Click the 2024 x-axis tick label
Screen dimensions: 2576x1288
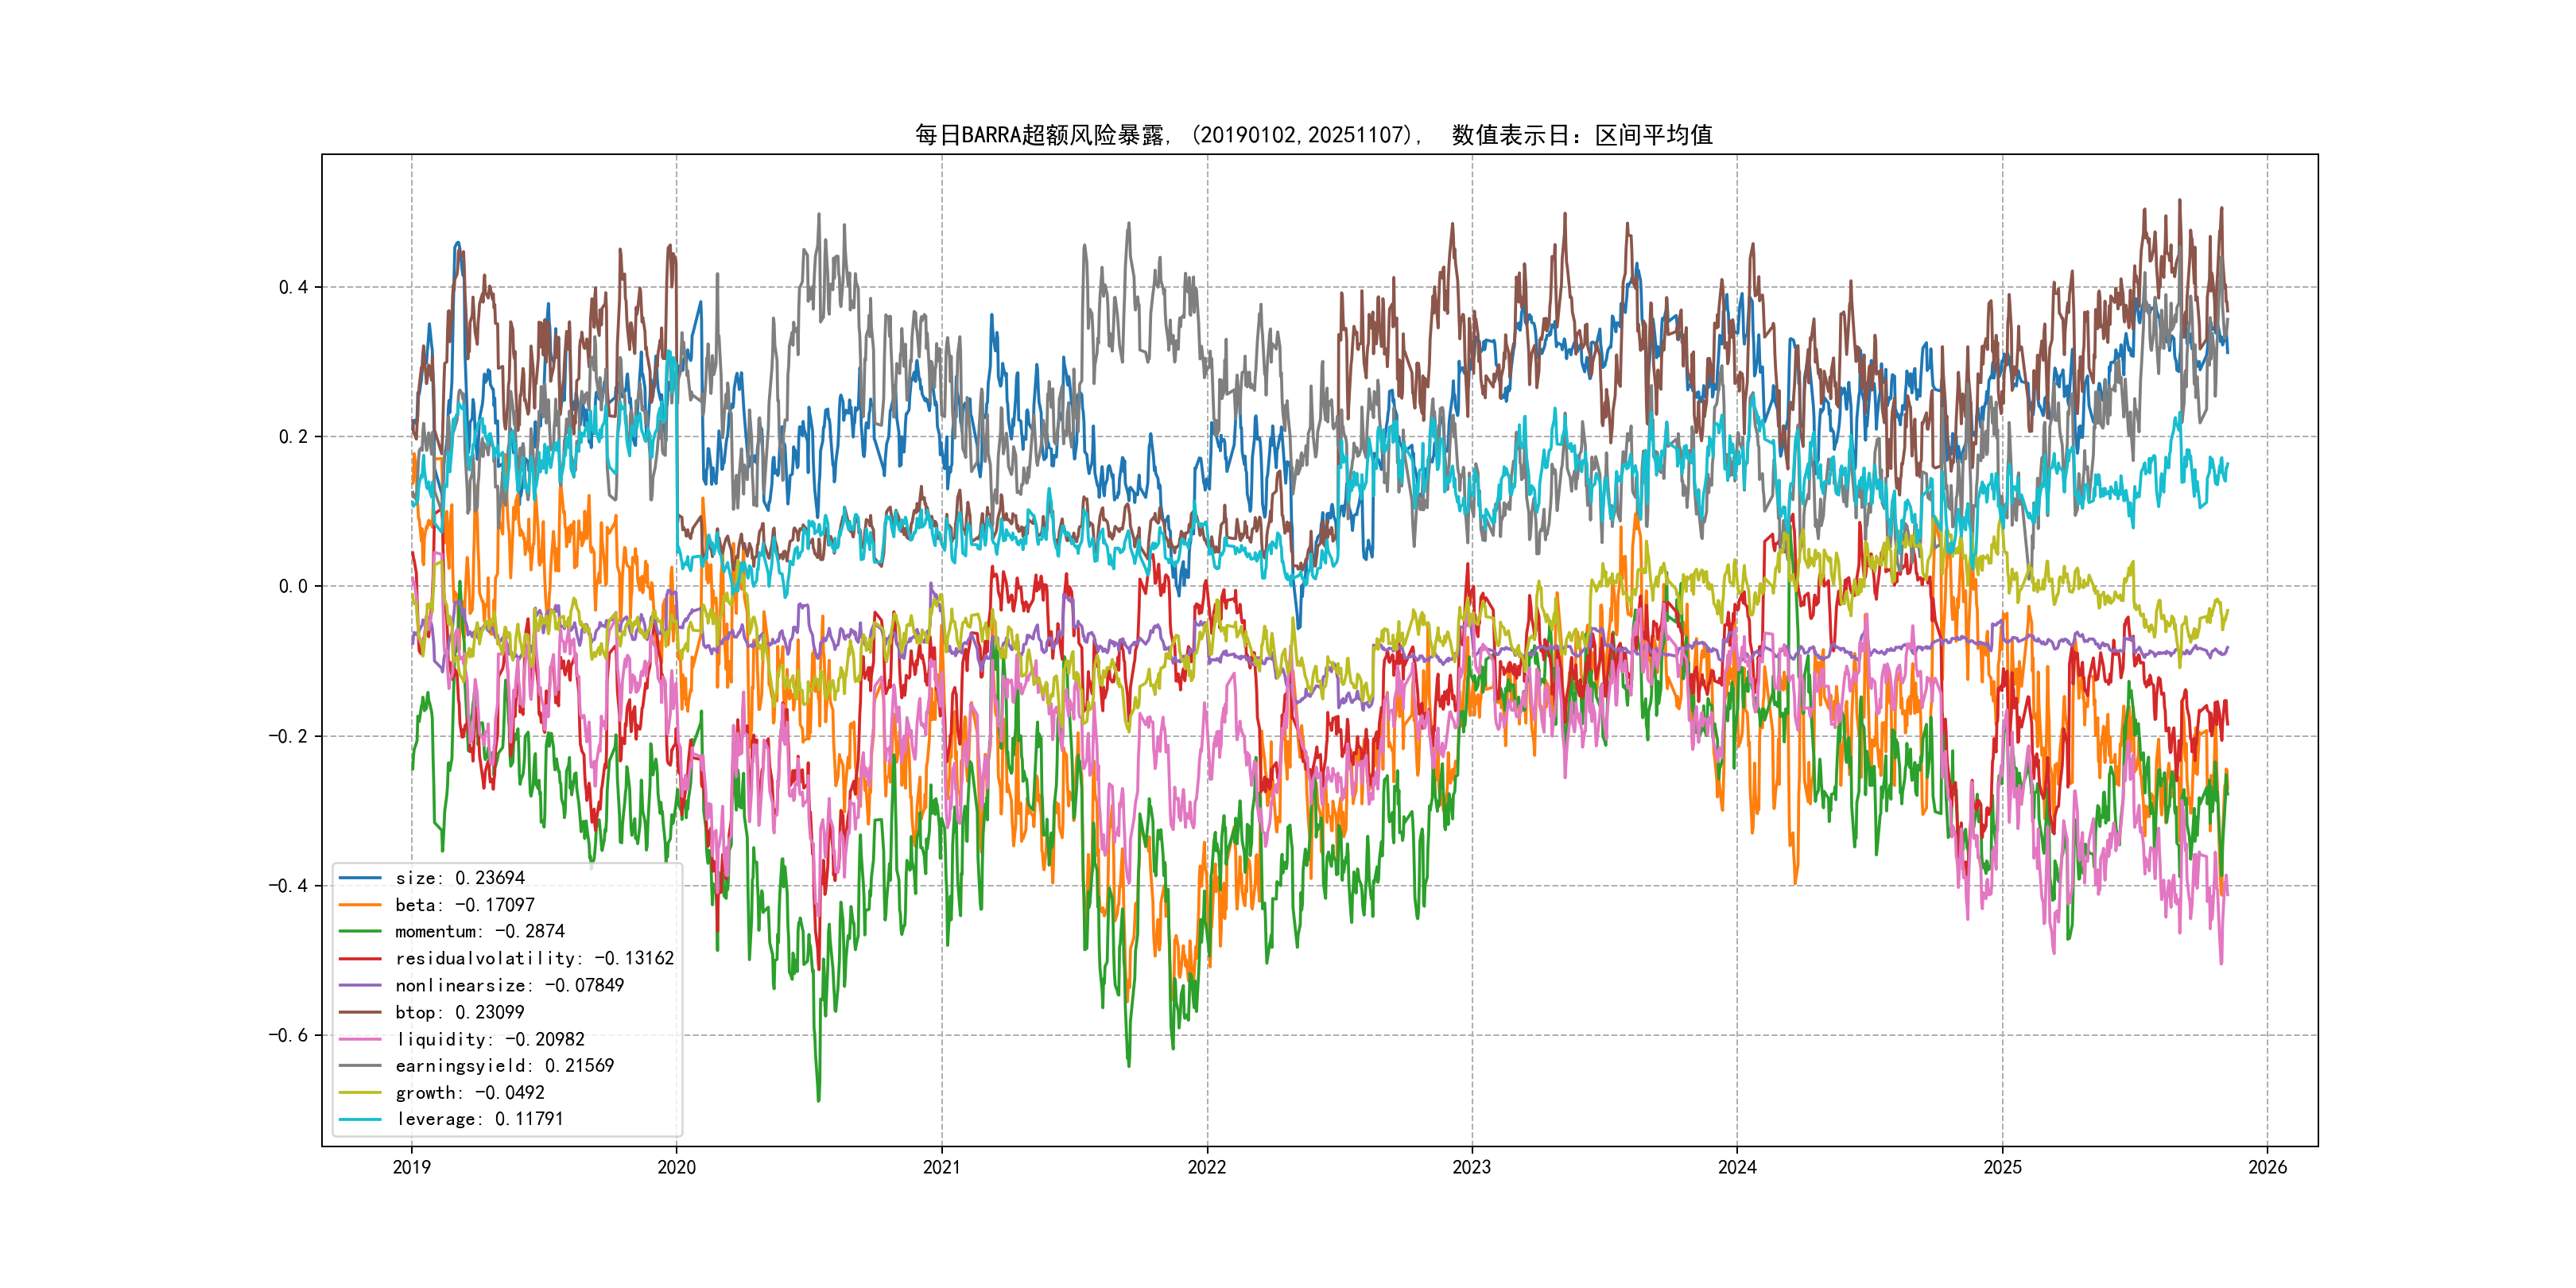point(1737,1167)
